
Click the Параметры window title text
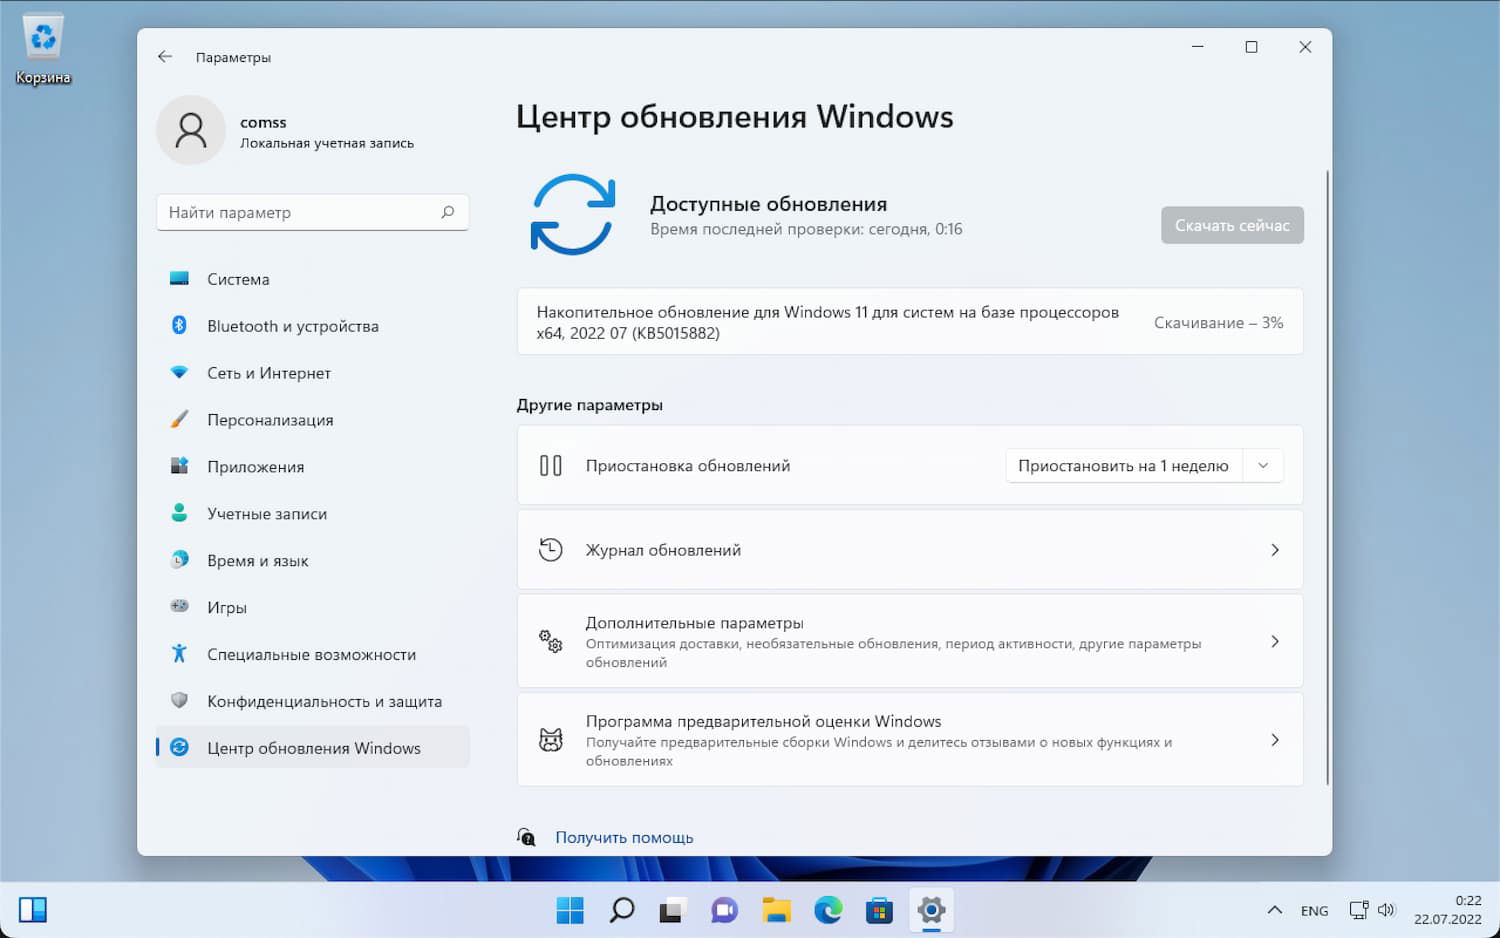(233, 57)
